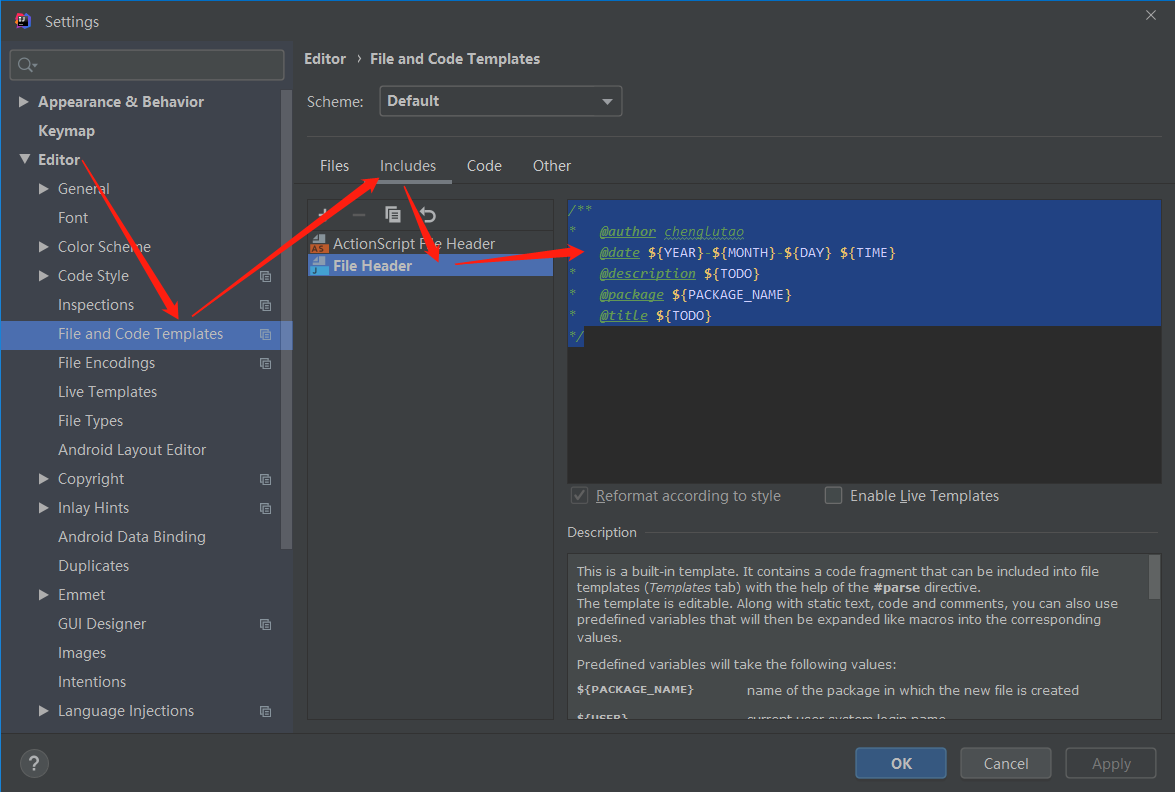Click the Editor breadcrumb link
The width and height of the screenshot is (1175, 792).
click(x=325, y=58)
